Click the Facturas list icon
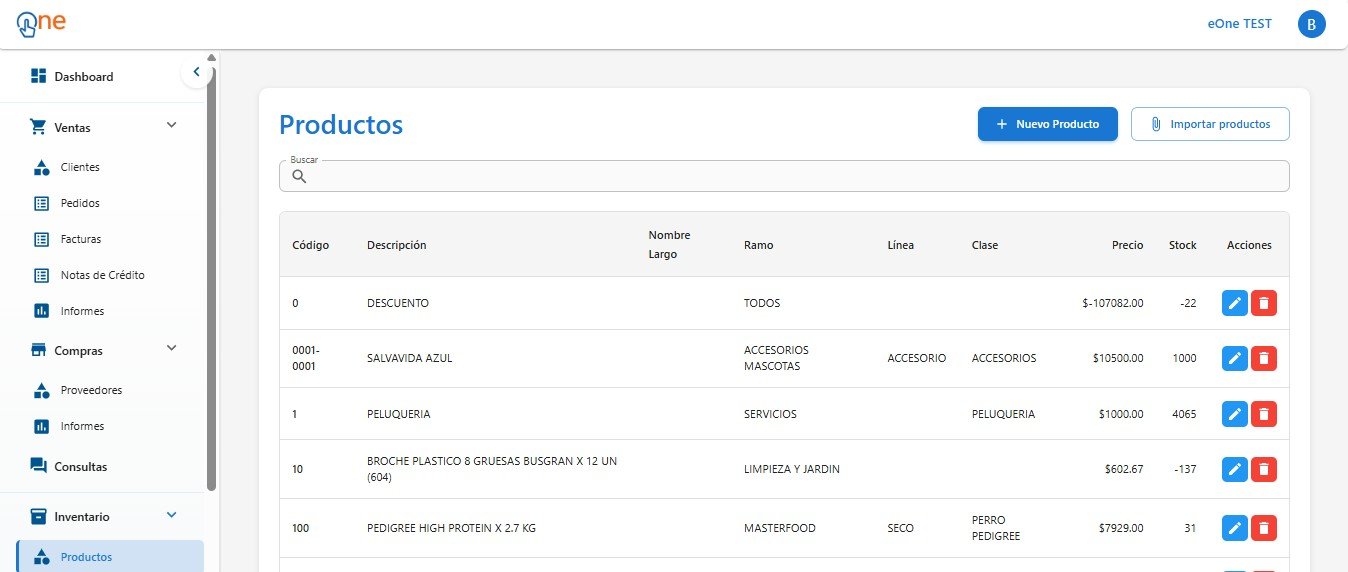The image size is (1348, 572). tap(42, 239)
